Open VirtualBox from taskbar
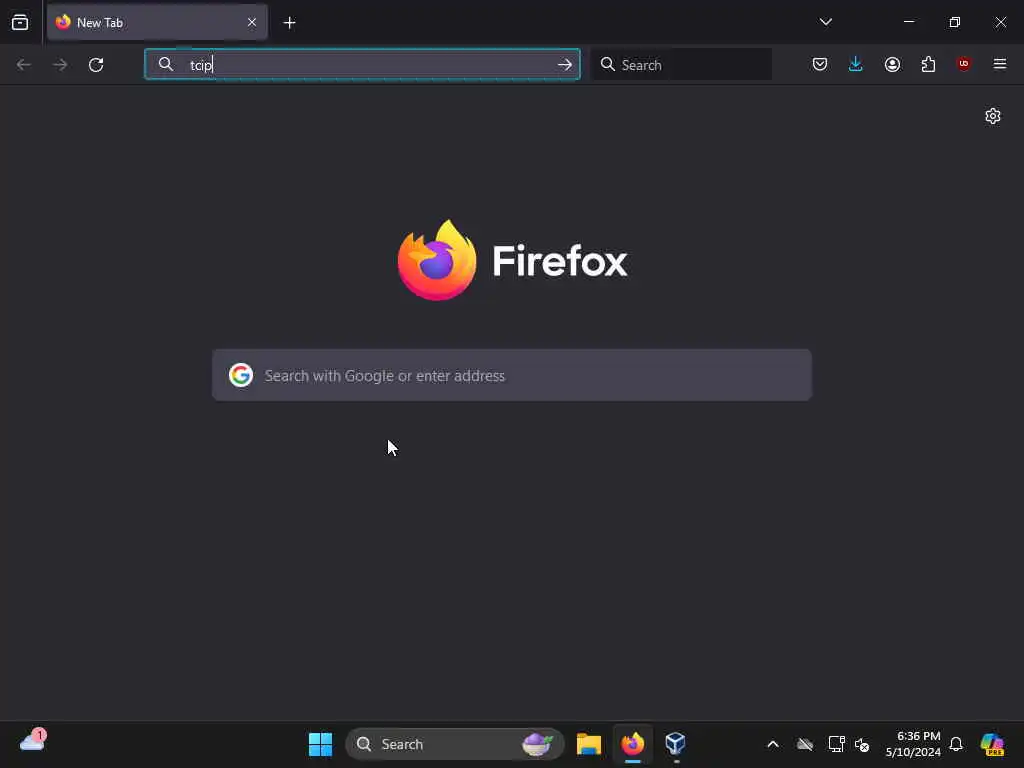 (x=675, y=744)
